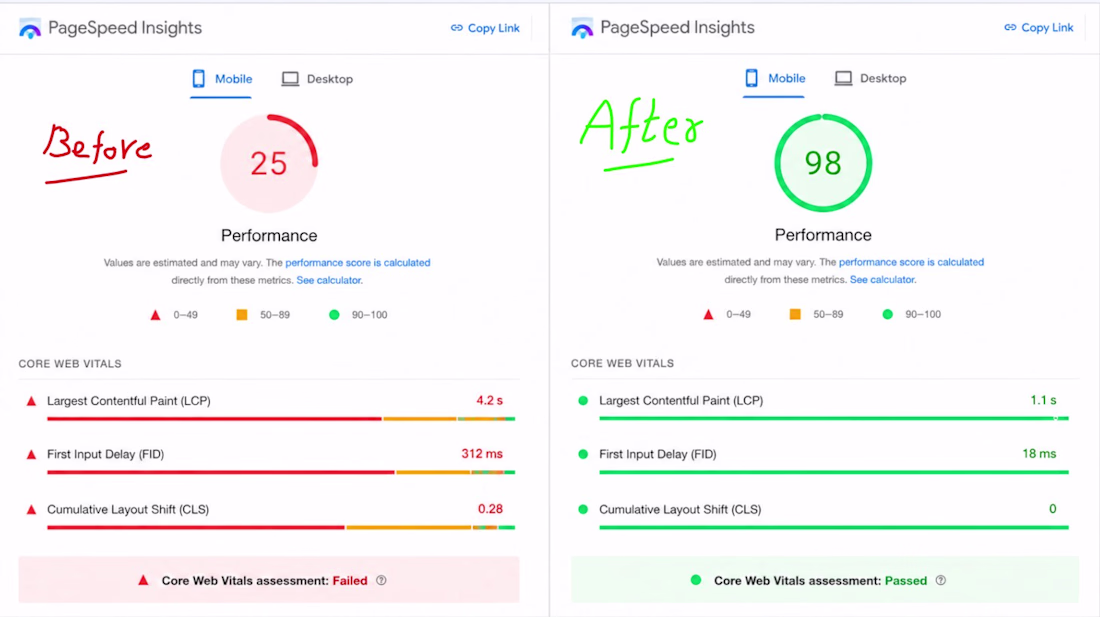
Task: Click 'Cumulative Layout Shift (CLS)' label in Before panel
Action: 128,510
